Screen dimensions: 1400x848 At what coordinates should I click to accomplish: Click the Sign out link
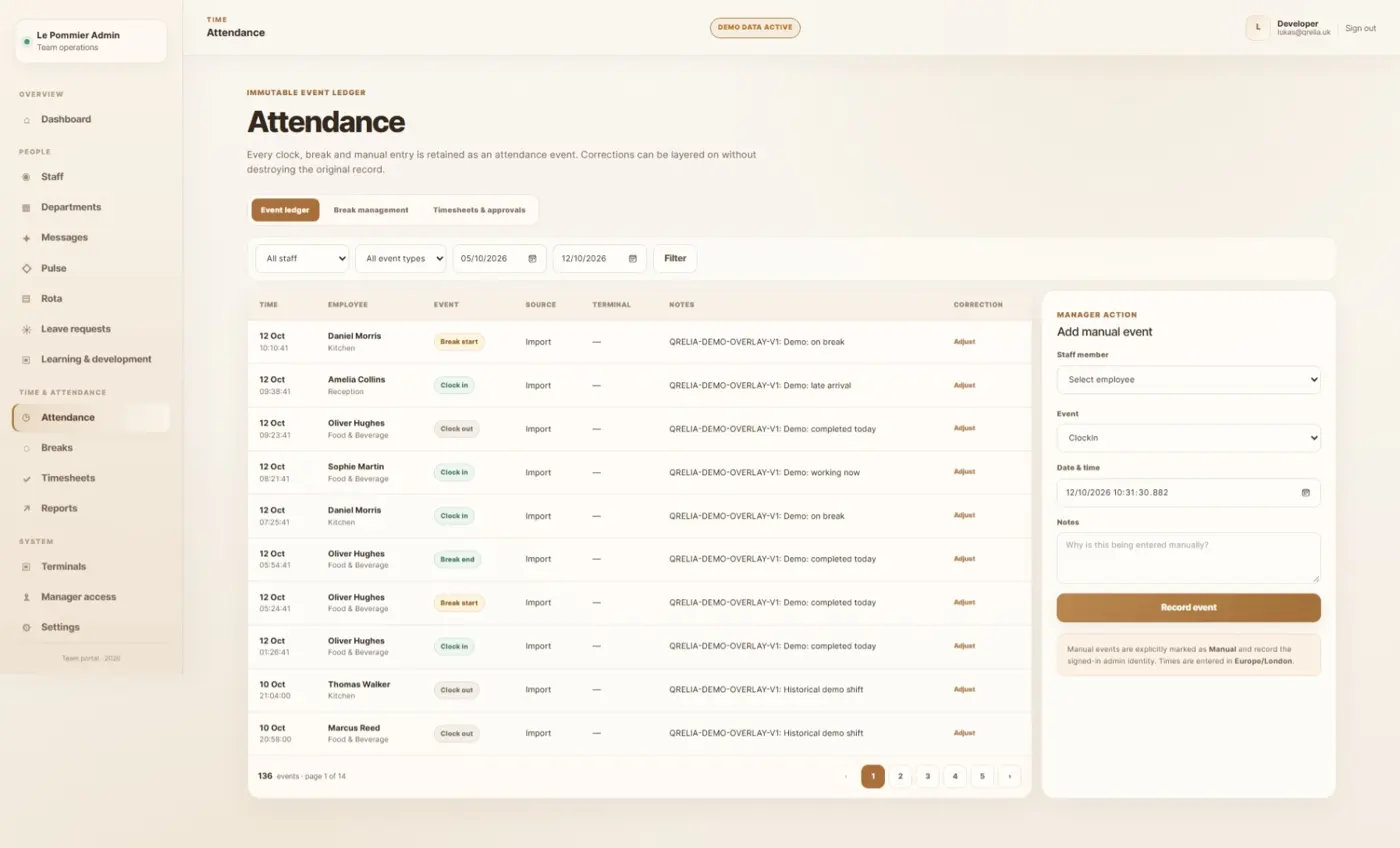(1360, 28)
